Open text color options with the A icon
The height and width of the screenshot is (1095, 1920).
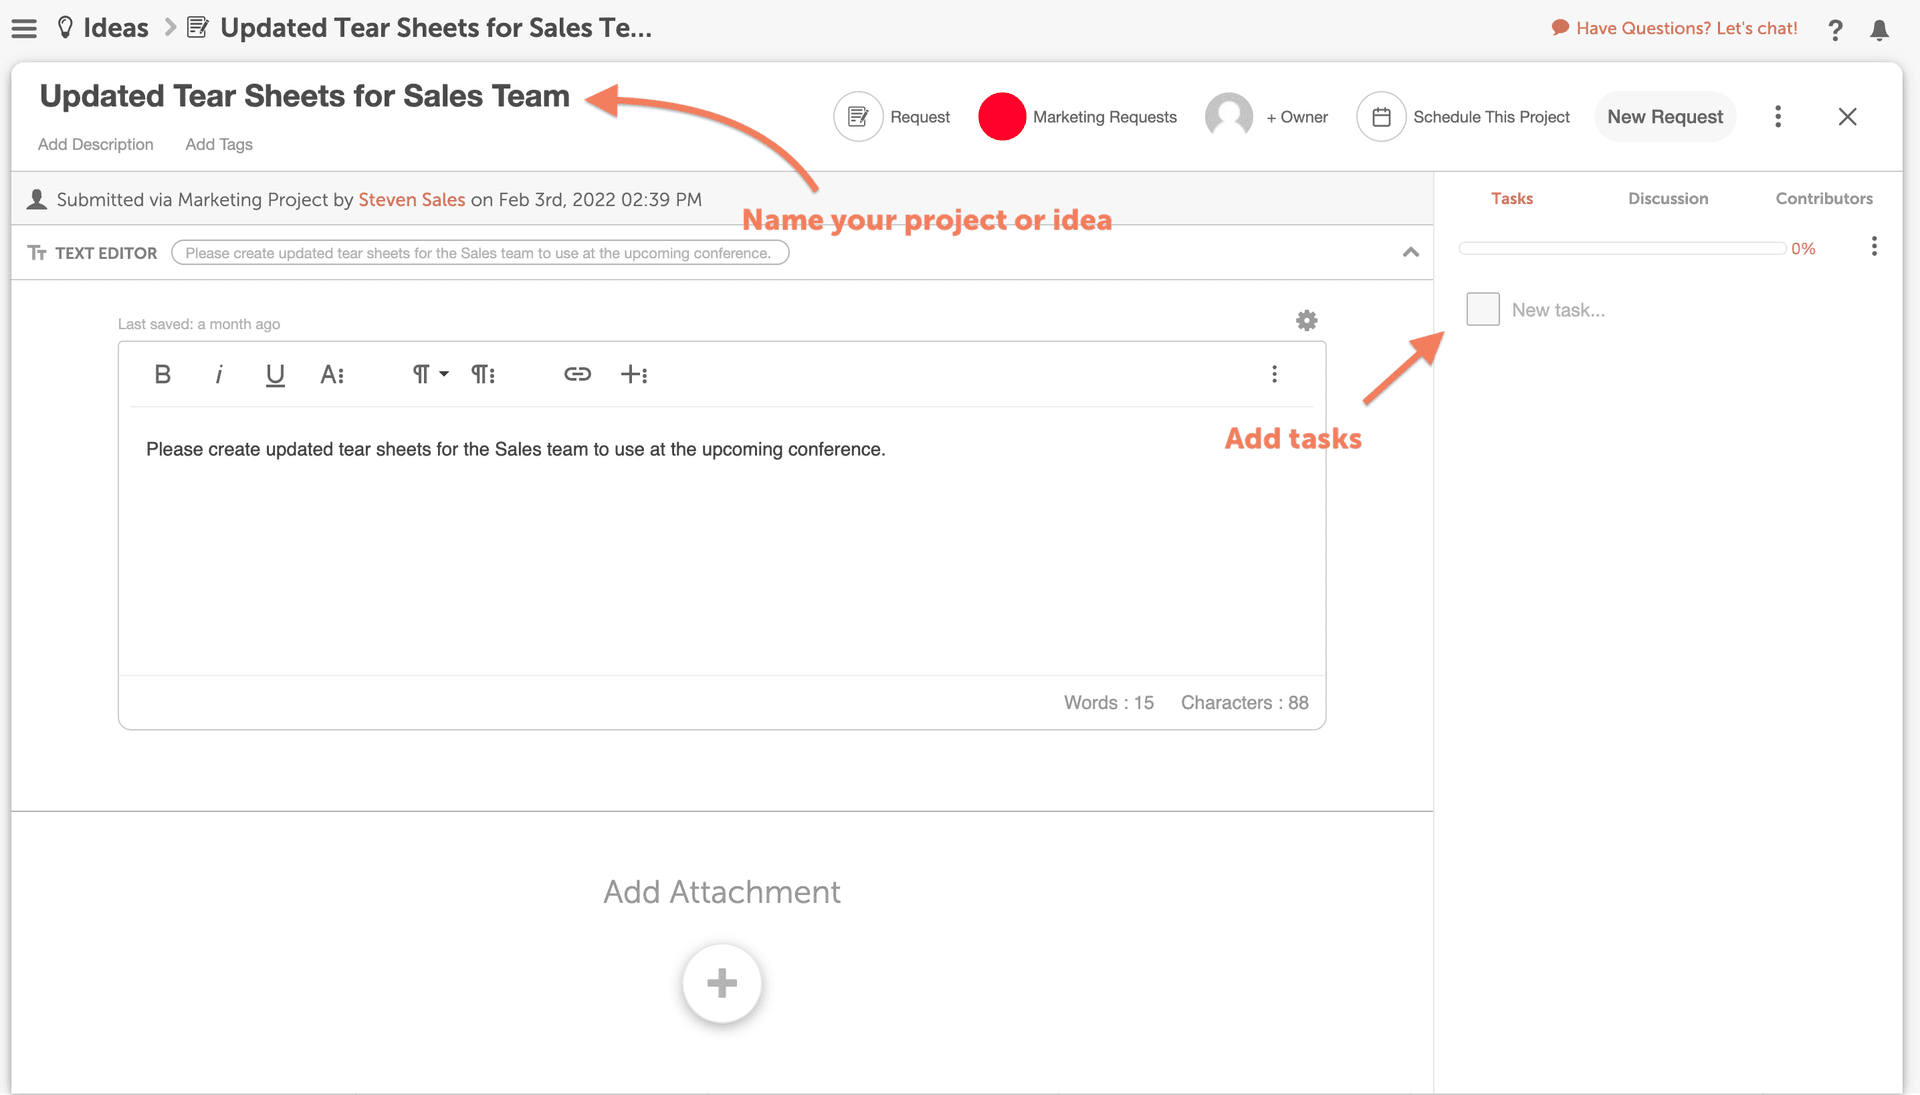(x=333, y=374)
